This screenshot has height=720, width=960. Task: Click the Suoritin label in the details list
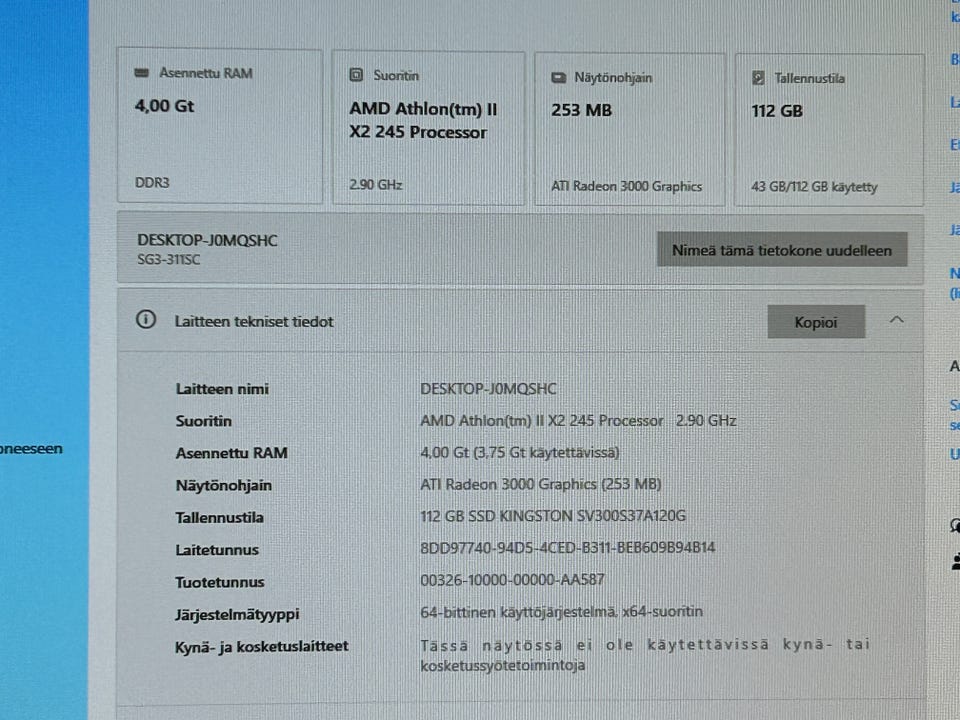[x=203, y=421]
